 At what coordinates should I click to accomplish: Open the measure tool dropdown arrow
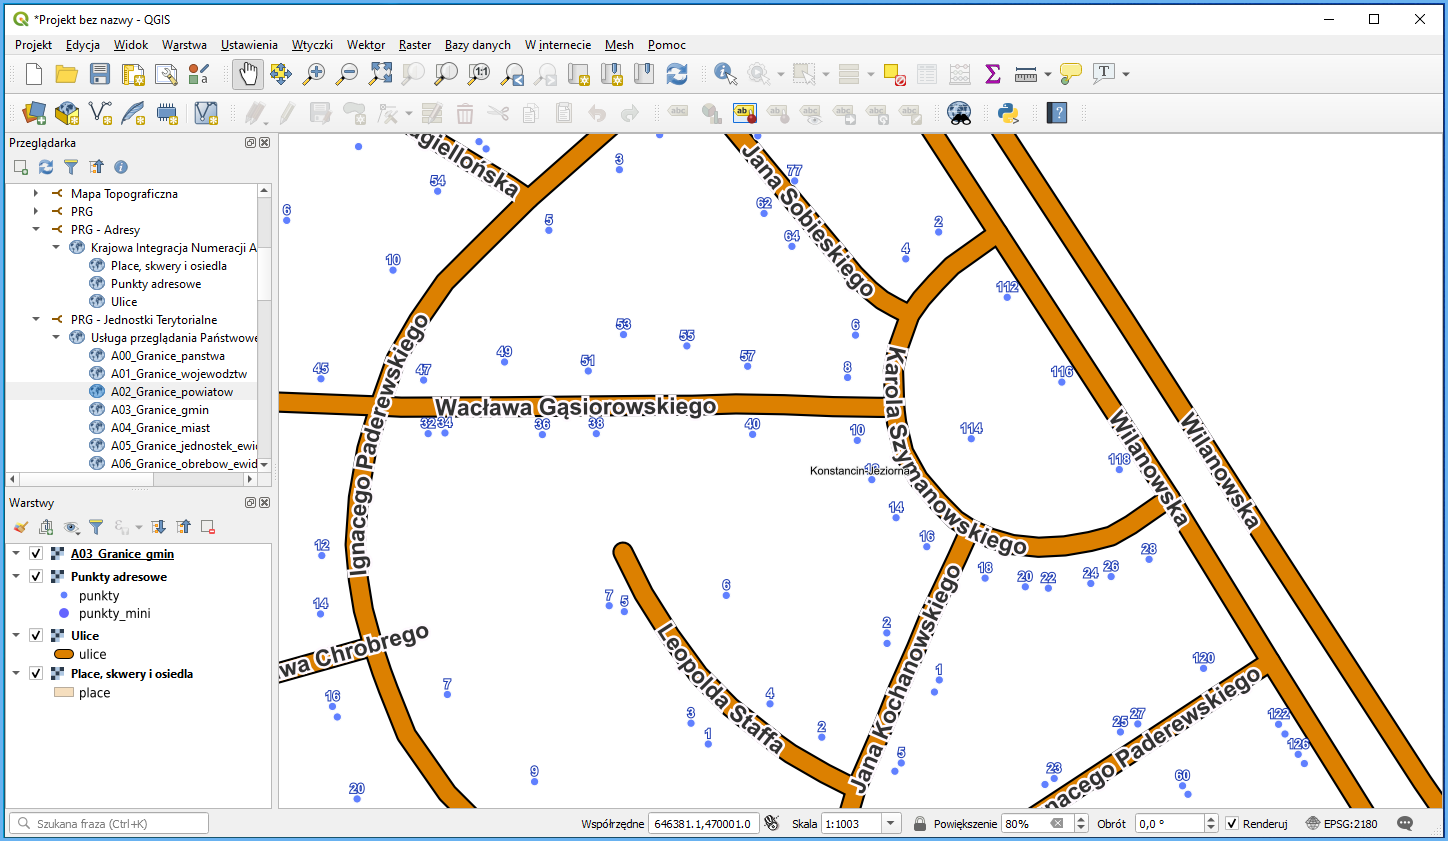pos(1048,74)
